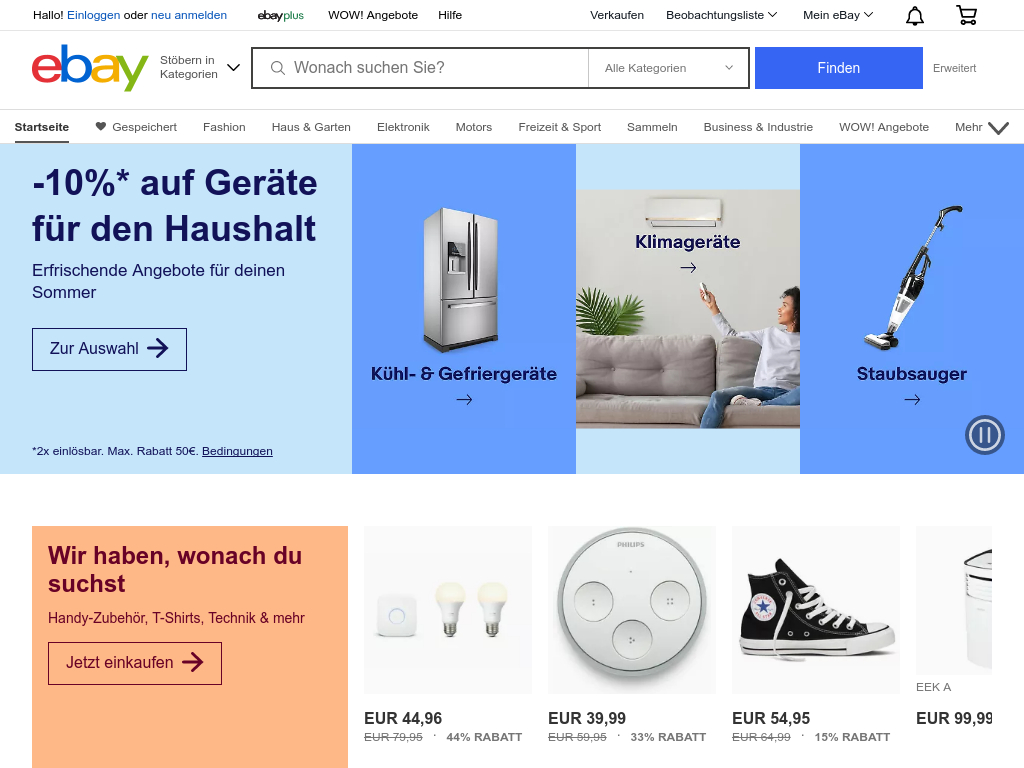This screenshot has height=768, width=1024.
Task: Click the arrow under Staubsauger
Action: pos(912,400)
